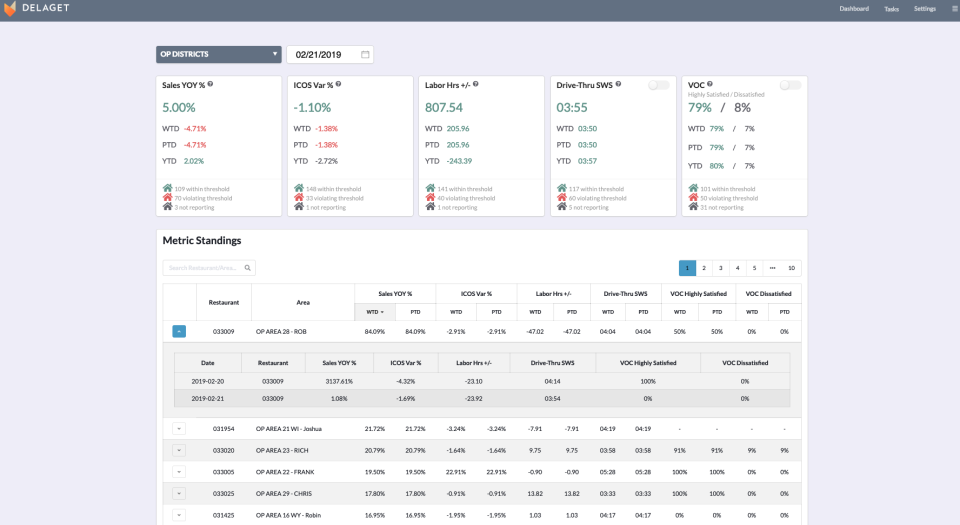Viewport: 960px width, 525px height.
Task: Open the OP DISTRICTS dropdown
Action: coord(219,54)
